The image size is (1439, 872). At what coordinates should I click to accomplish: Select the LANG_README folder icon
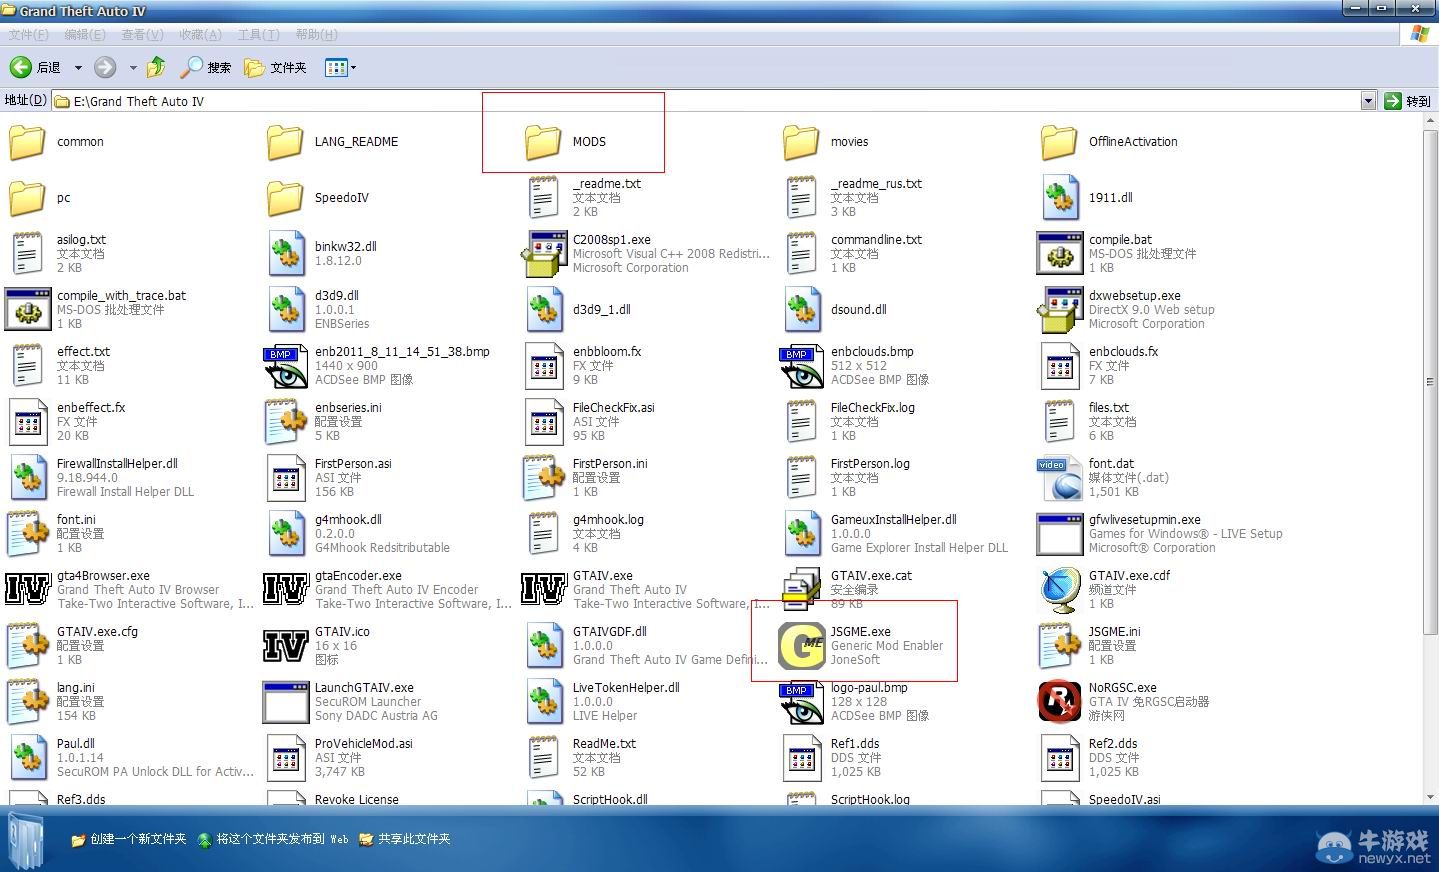coord(285,142)
